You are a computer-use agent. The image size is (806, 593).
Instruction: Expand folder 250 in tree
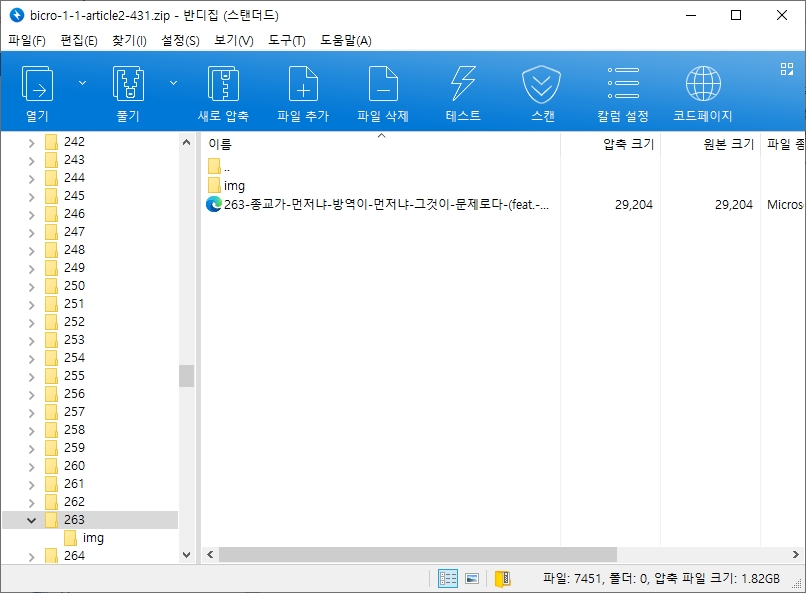tap(31, 287)
